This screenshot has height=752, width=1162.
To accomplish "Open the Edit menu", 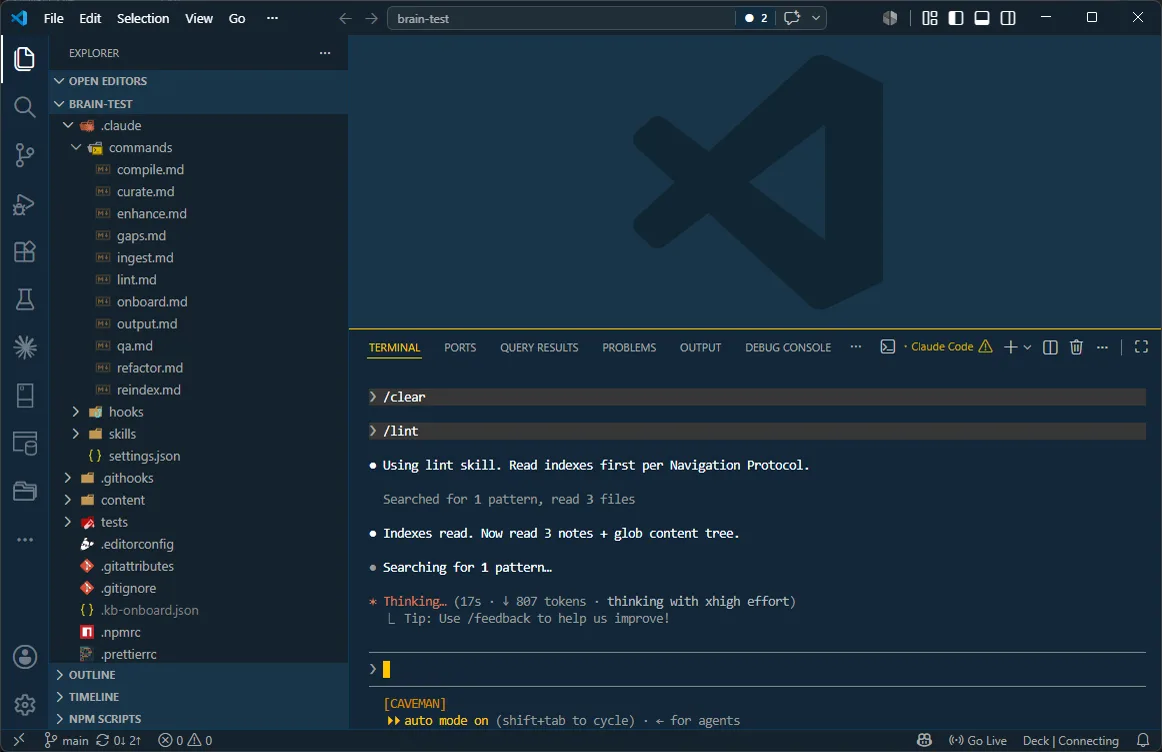I will 90,19.
